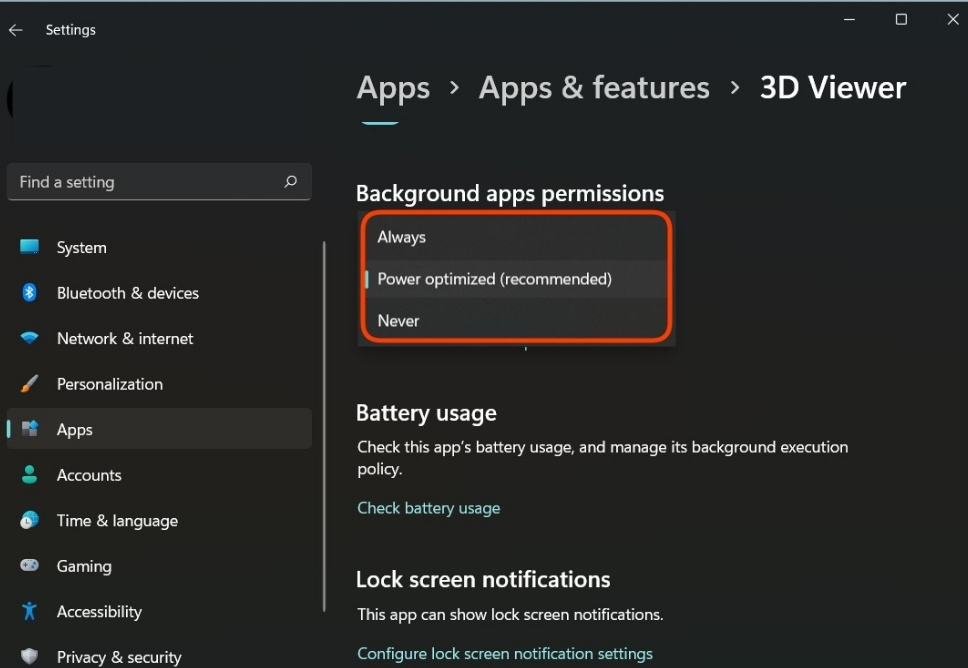Click the Privacy & security shield icon
This screenshot has height=668, width=968.
point(30,656)
